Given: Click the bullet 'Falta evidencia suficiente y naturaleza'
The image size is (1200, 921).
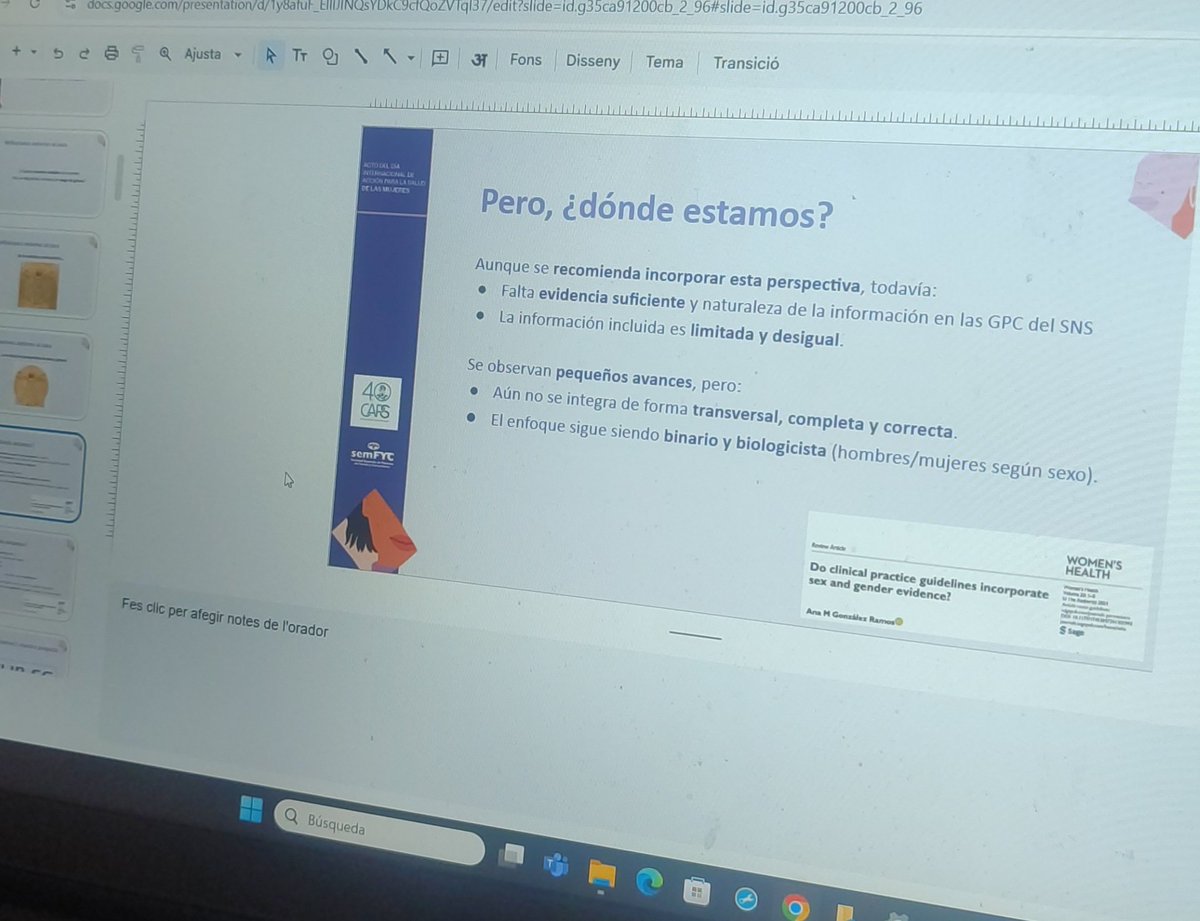Looking at the screenshot, I should click(x=797, y=312).
